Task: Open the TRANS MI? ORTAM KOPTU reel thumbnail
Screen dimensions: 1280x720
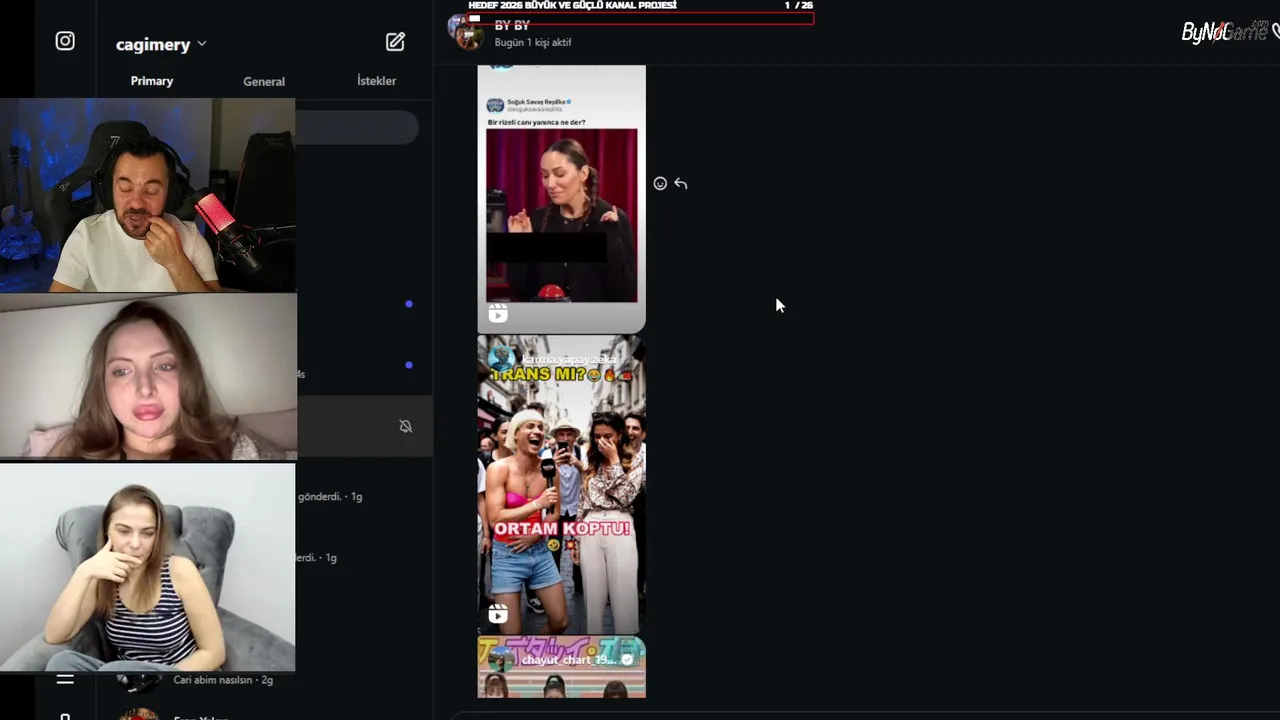Action: [x=561, y=485]
